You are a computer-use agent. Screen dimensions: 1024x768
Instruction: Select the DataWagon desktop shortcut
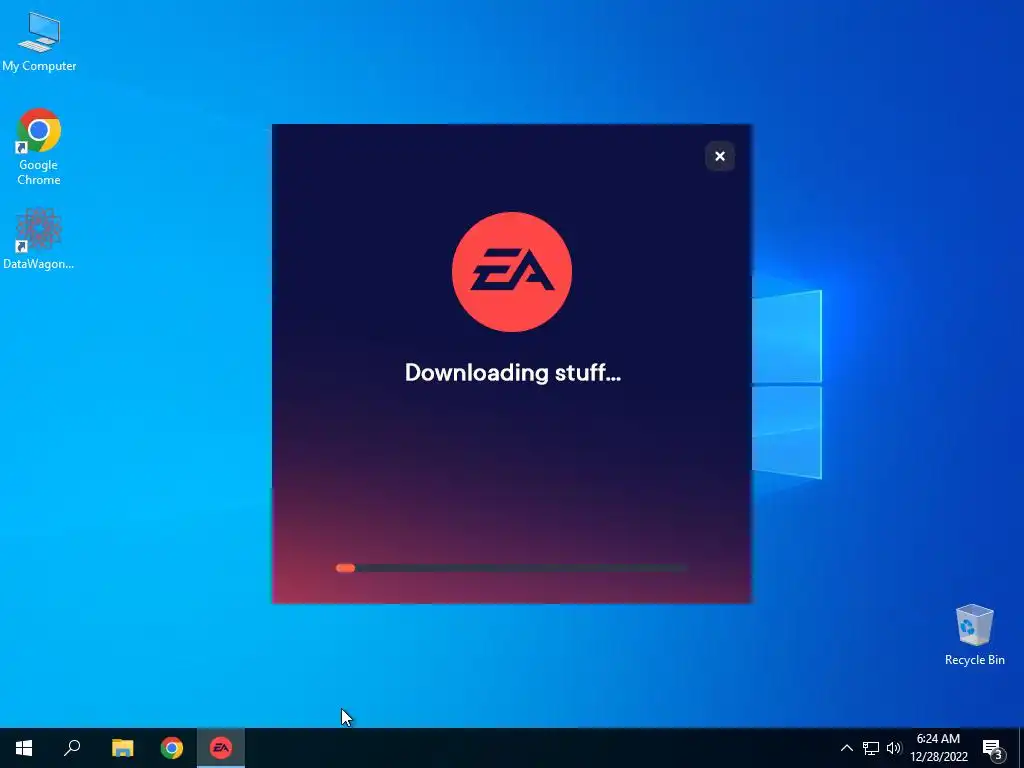click(x=39, y=239)
